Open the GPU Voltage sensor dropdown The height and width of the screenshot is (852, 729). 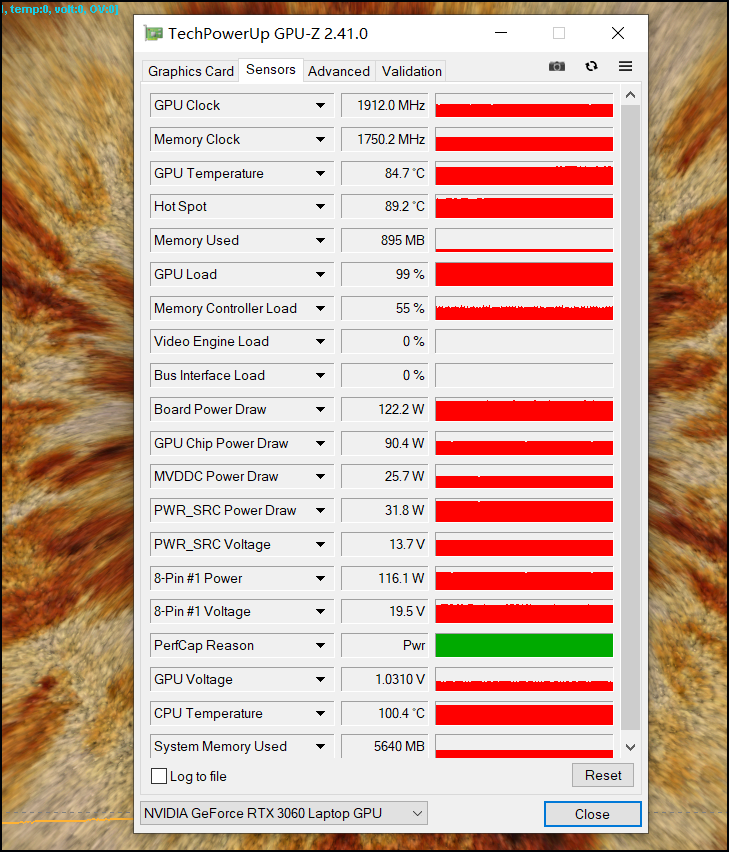pos(320,679)
